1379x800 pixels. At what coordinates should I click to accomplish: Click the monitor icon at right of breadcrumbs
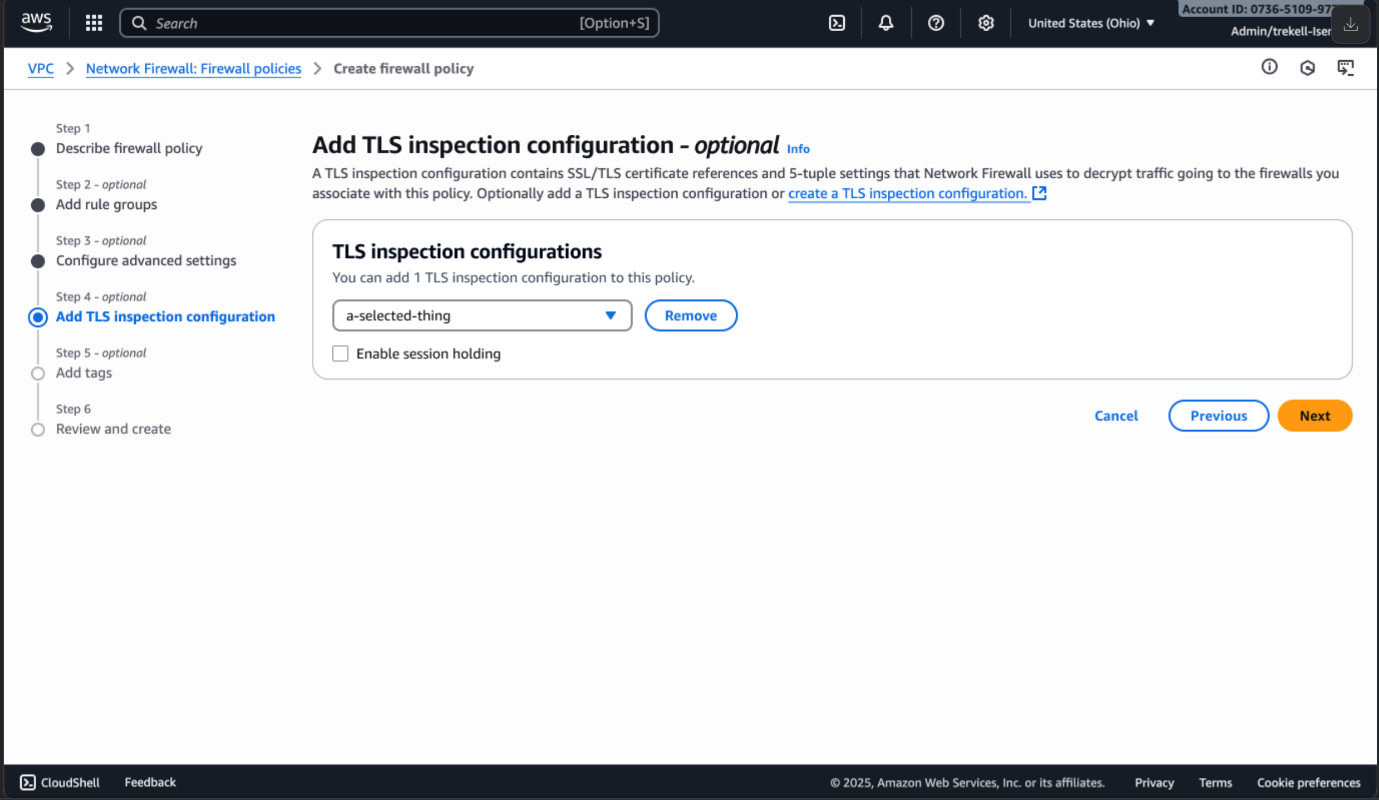1346,68
